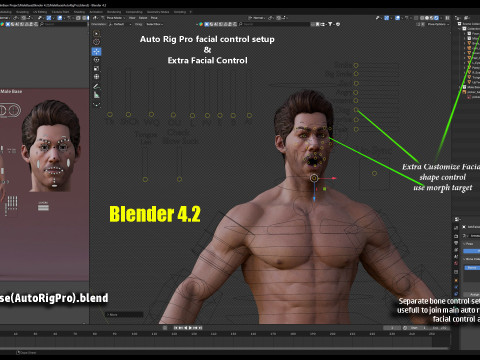Click the Sad facial slider handle

(x=356, y=83)
